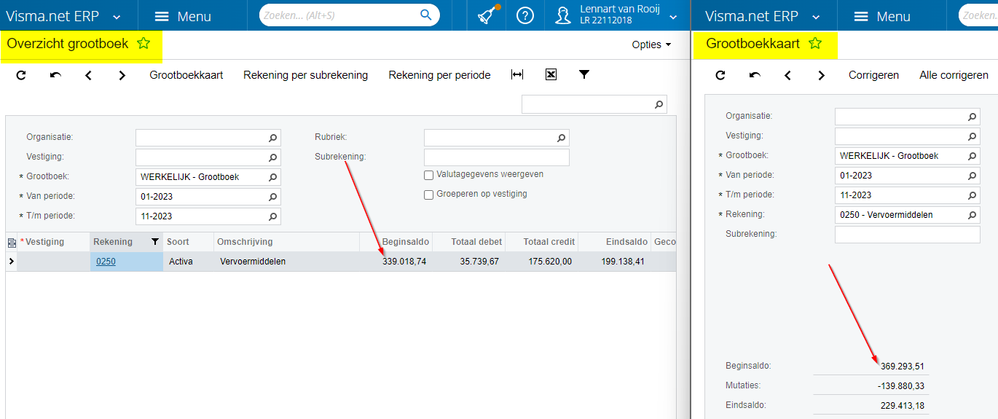Click undo icon in Grootboekkaart toolbar
Image resolution: width=998 pixels, height=419 pixels.
pyautogui.click(x=755, y=75)
